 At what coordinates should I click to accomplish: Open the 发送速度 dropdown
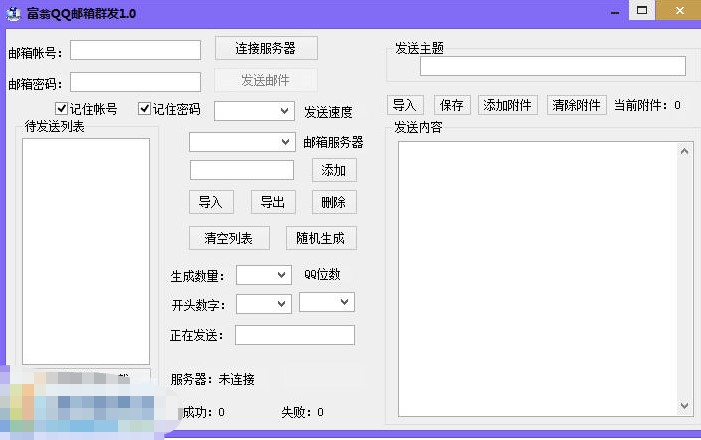(x=254, y=111)
